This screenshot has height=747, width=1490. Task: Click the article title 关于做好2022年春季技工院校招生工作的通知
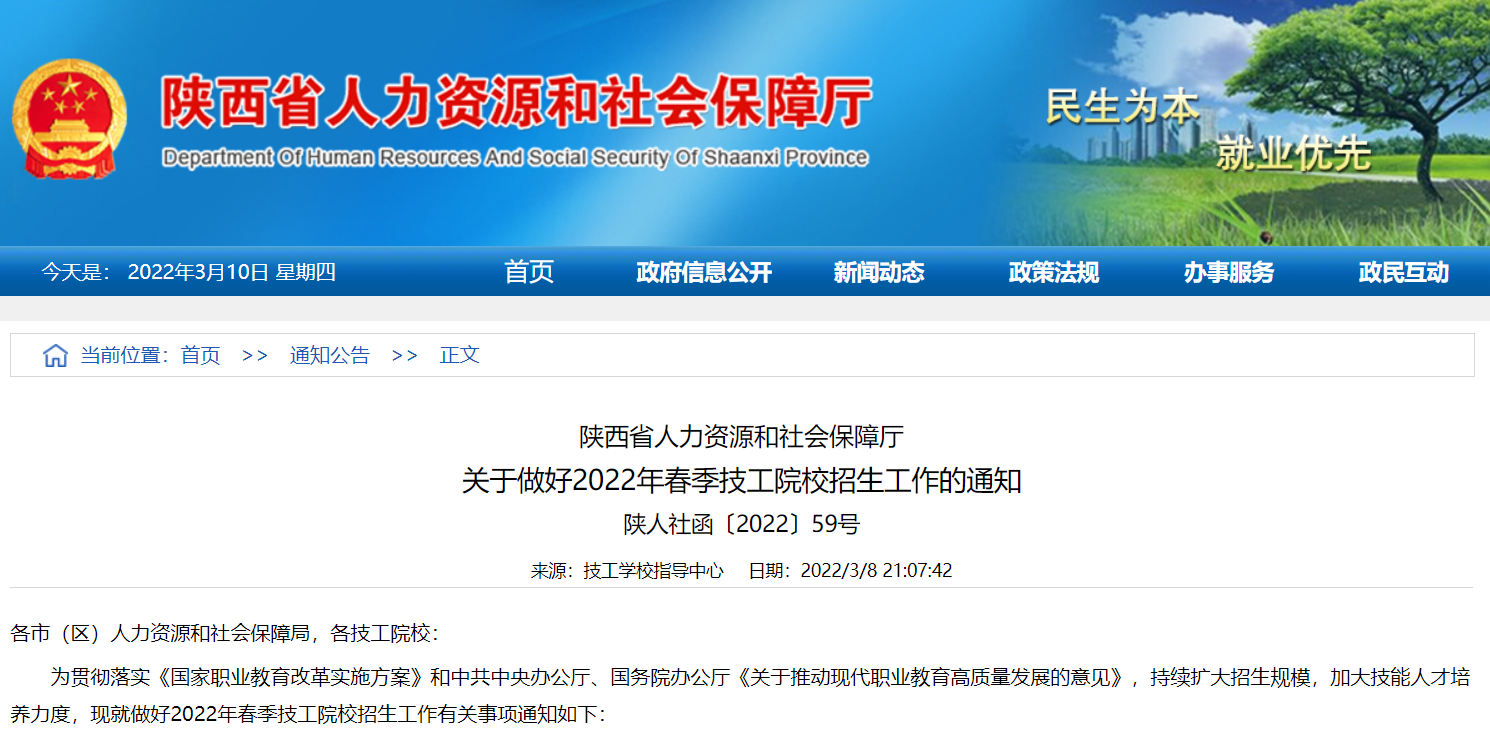(742, 481)
